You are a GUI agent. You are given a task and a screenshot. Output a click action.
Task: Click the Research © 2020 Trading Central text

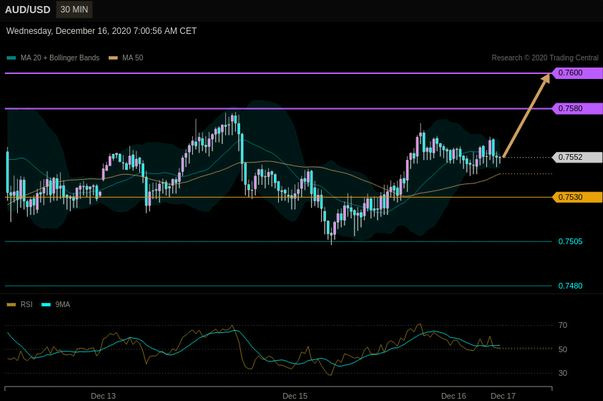pyautogui.click(x=545, y=58)
